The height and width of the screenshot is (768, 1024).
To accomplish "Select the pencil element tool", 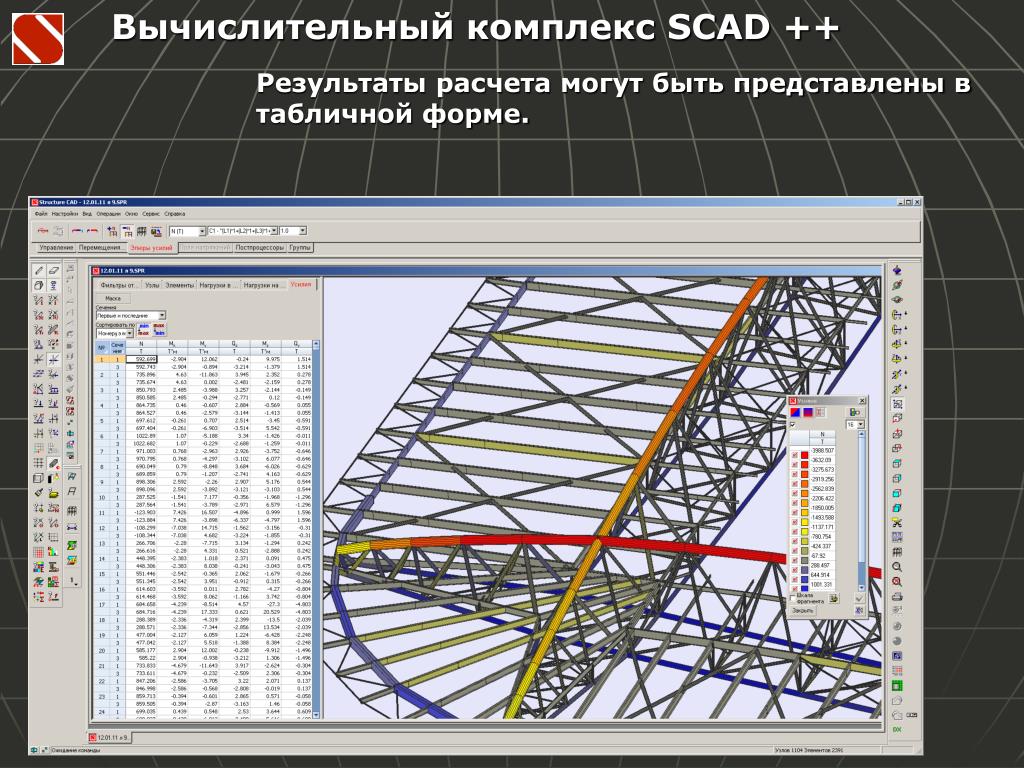I will [39, 270].
